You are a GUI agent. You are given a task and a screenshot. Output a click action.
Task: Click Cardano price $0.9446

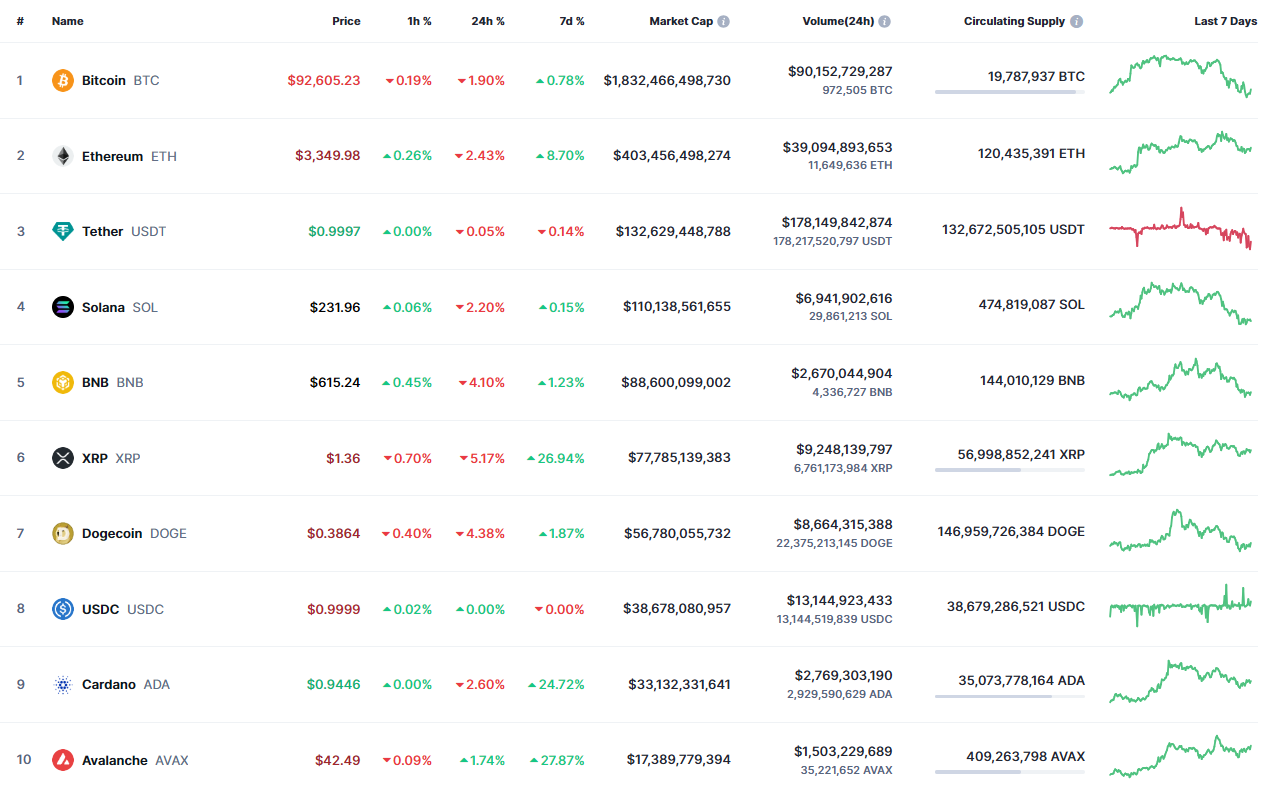(334, 685)
